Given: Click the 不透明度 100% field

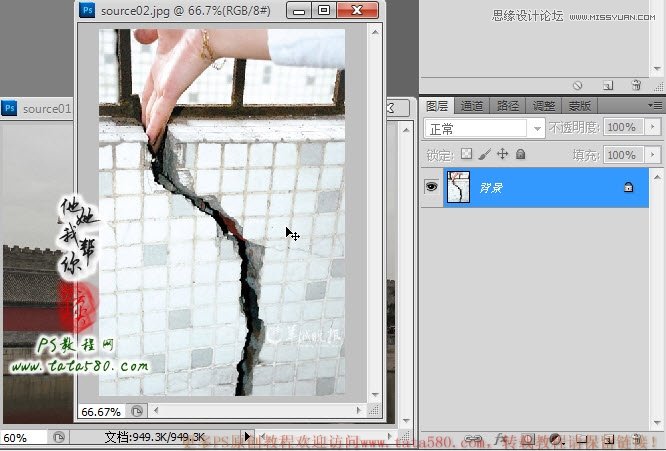Looking at the screenshot, I should pos(624,127).
